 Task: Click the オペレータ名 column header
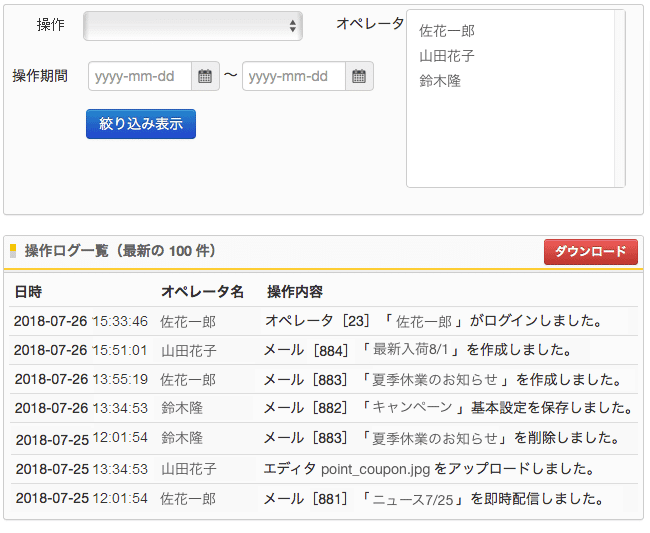202,292
